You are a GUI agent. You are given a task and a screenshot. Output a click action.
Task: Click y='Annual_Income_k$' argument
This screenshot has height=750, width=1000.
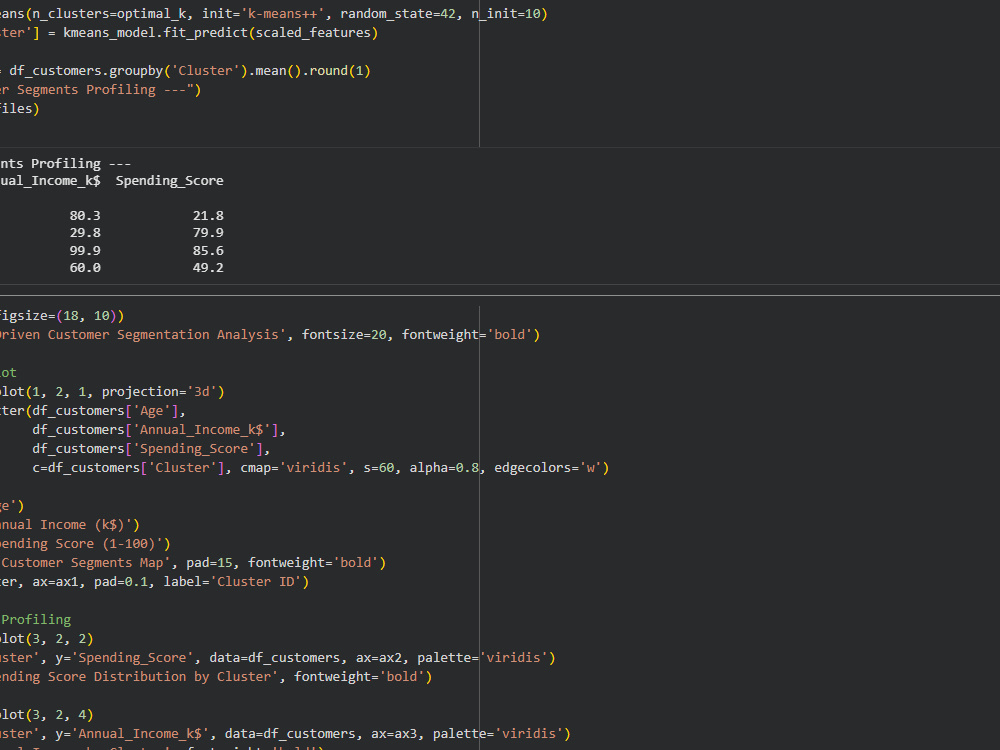point(133,734)
